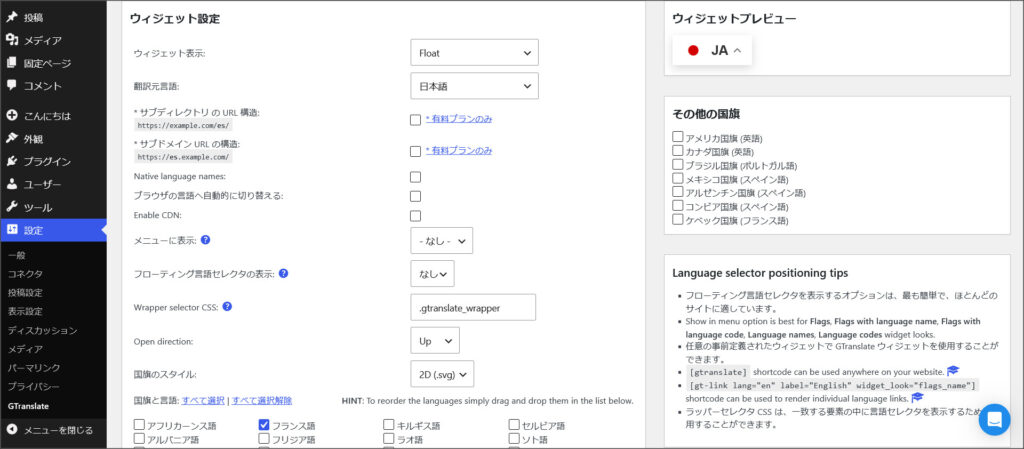
Task: Click the comment bubble icon beside コメント
Action: point(12,85)
